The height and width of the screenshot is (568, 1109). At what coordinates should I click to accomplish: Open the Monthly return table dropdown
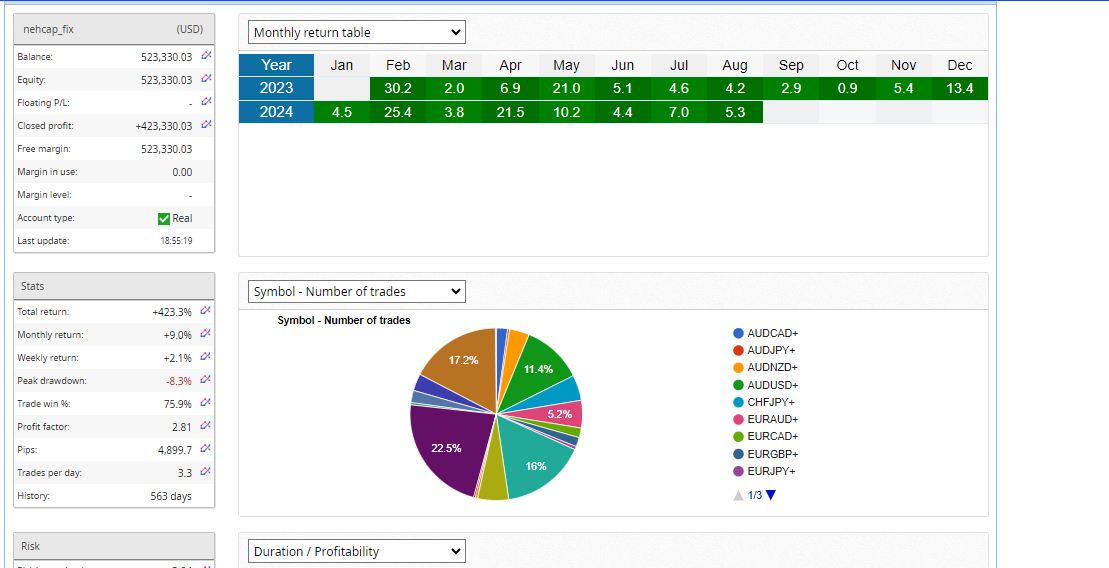coord(356,33)
